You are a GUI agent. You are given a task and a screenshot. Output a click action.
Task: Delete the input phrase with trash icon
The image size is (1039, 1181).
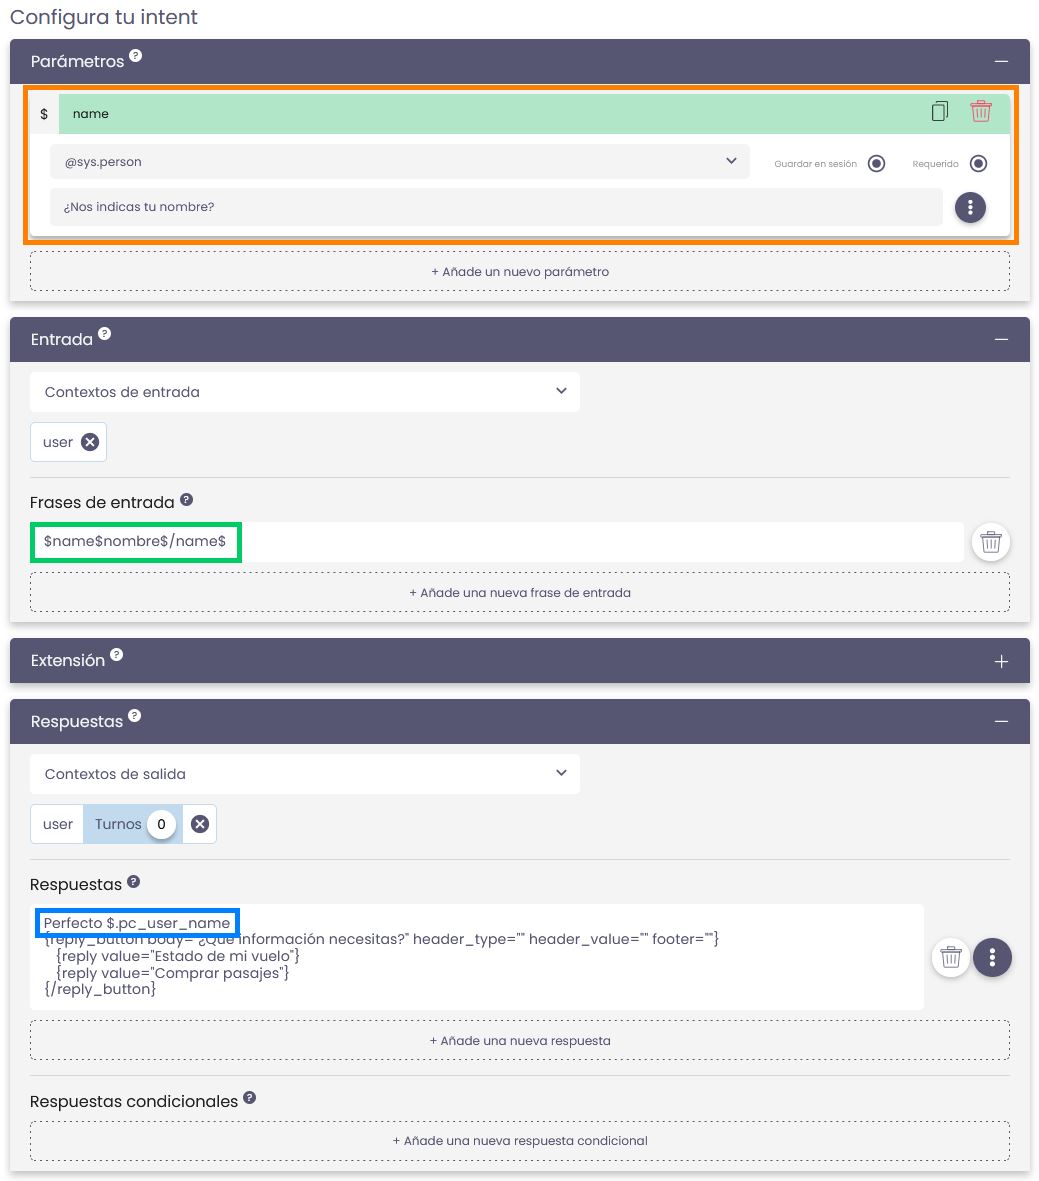(x=990, y=542)
